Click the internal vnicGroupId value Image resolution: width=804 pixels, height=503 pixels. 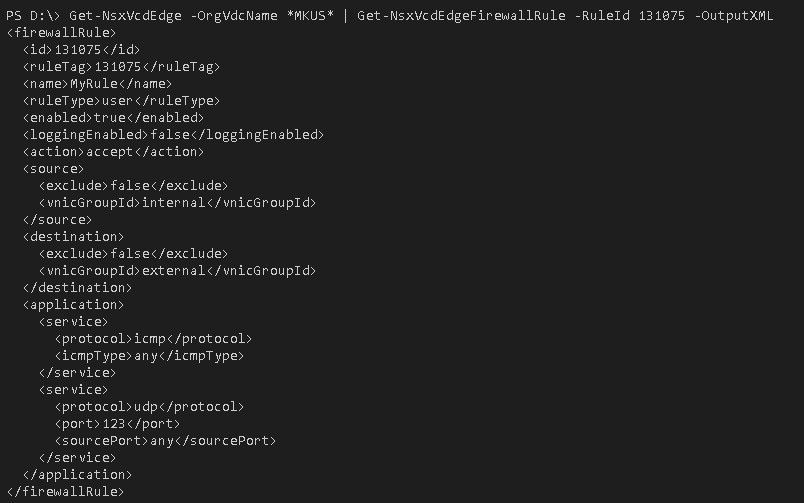point(177,203)
